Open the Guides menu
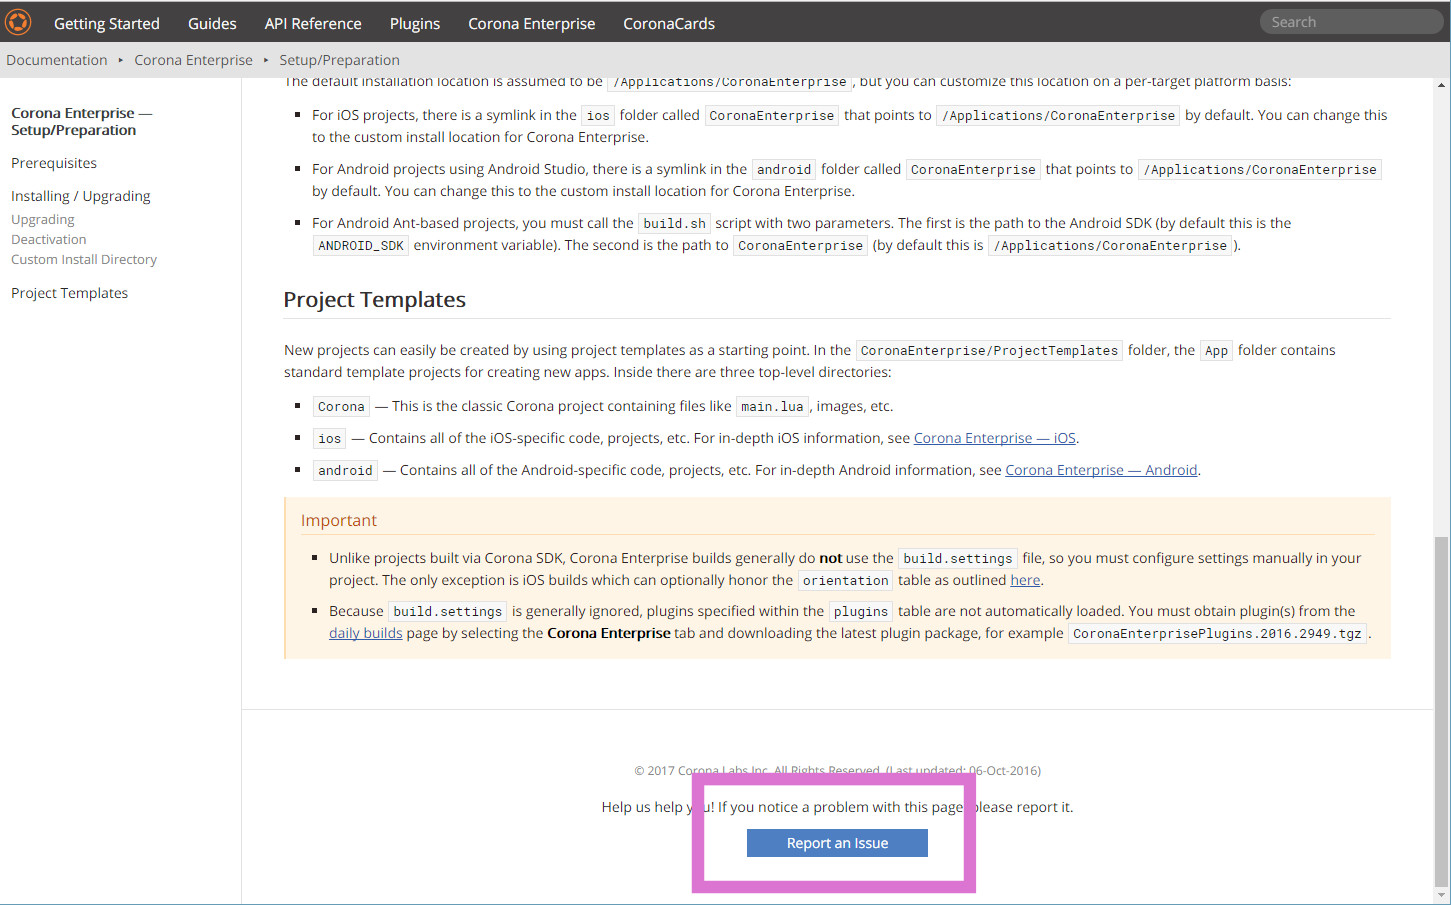This screenshot has width=1451, height=905. pyautogui.click(x=212, y=23)
